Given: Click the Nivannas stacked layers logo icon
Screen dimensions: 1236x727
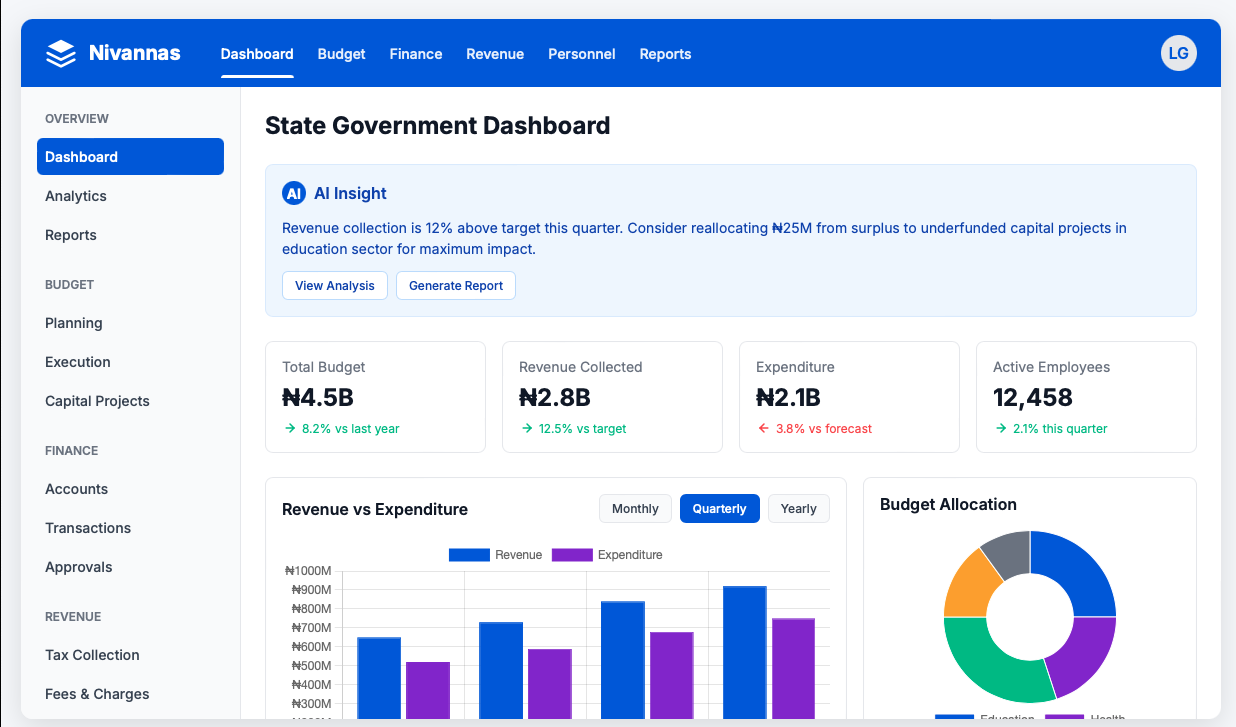Looking at the screenshot, I should (x=61, y=54).
